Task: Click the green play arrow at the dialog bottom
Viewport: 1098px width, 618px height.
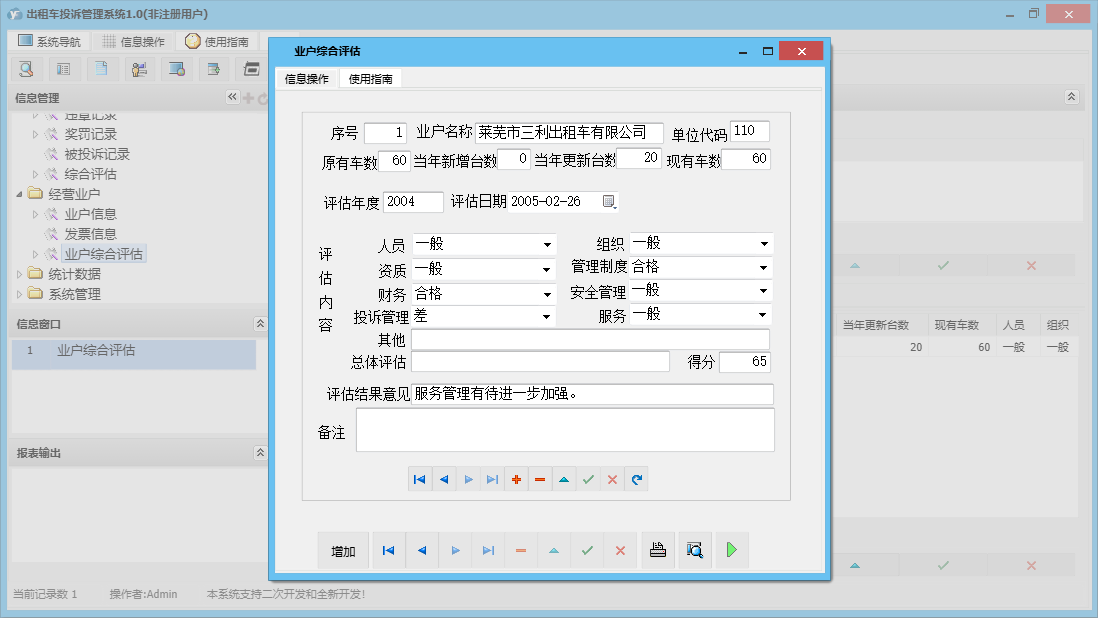Action: pos(731,549)
